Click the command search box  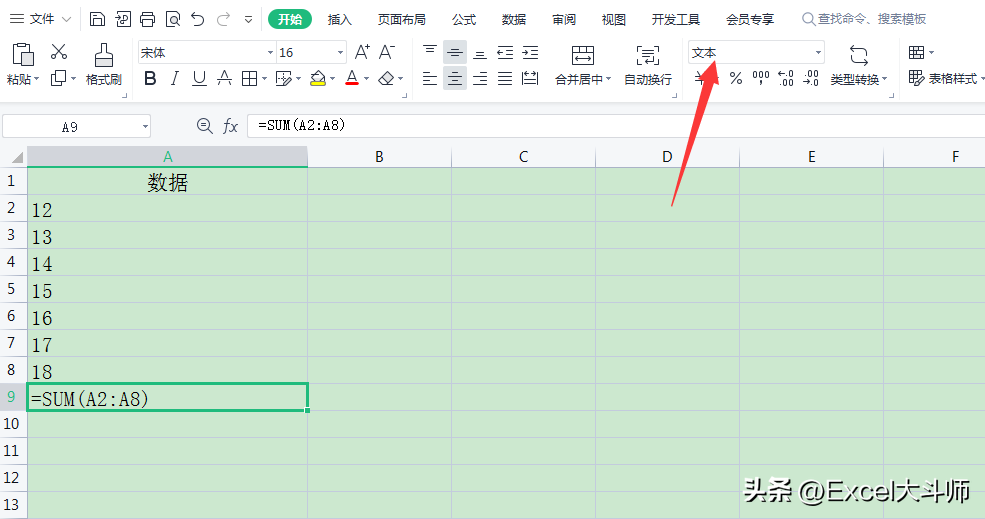tap(864, 19)
